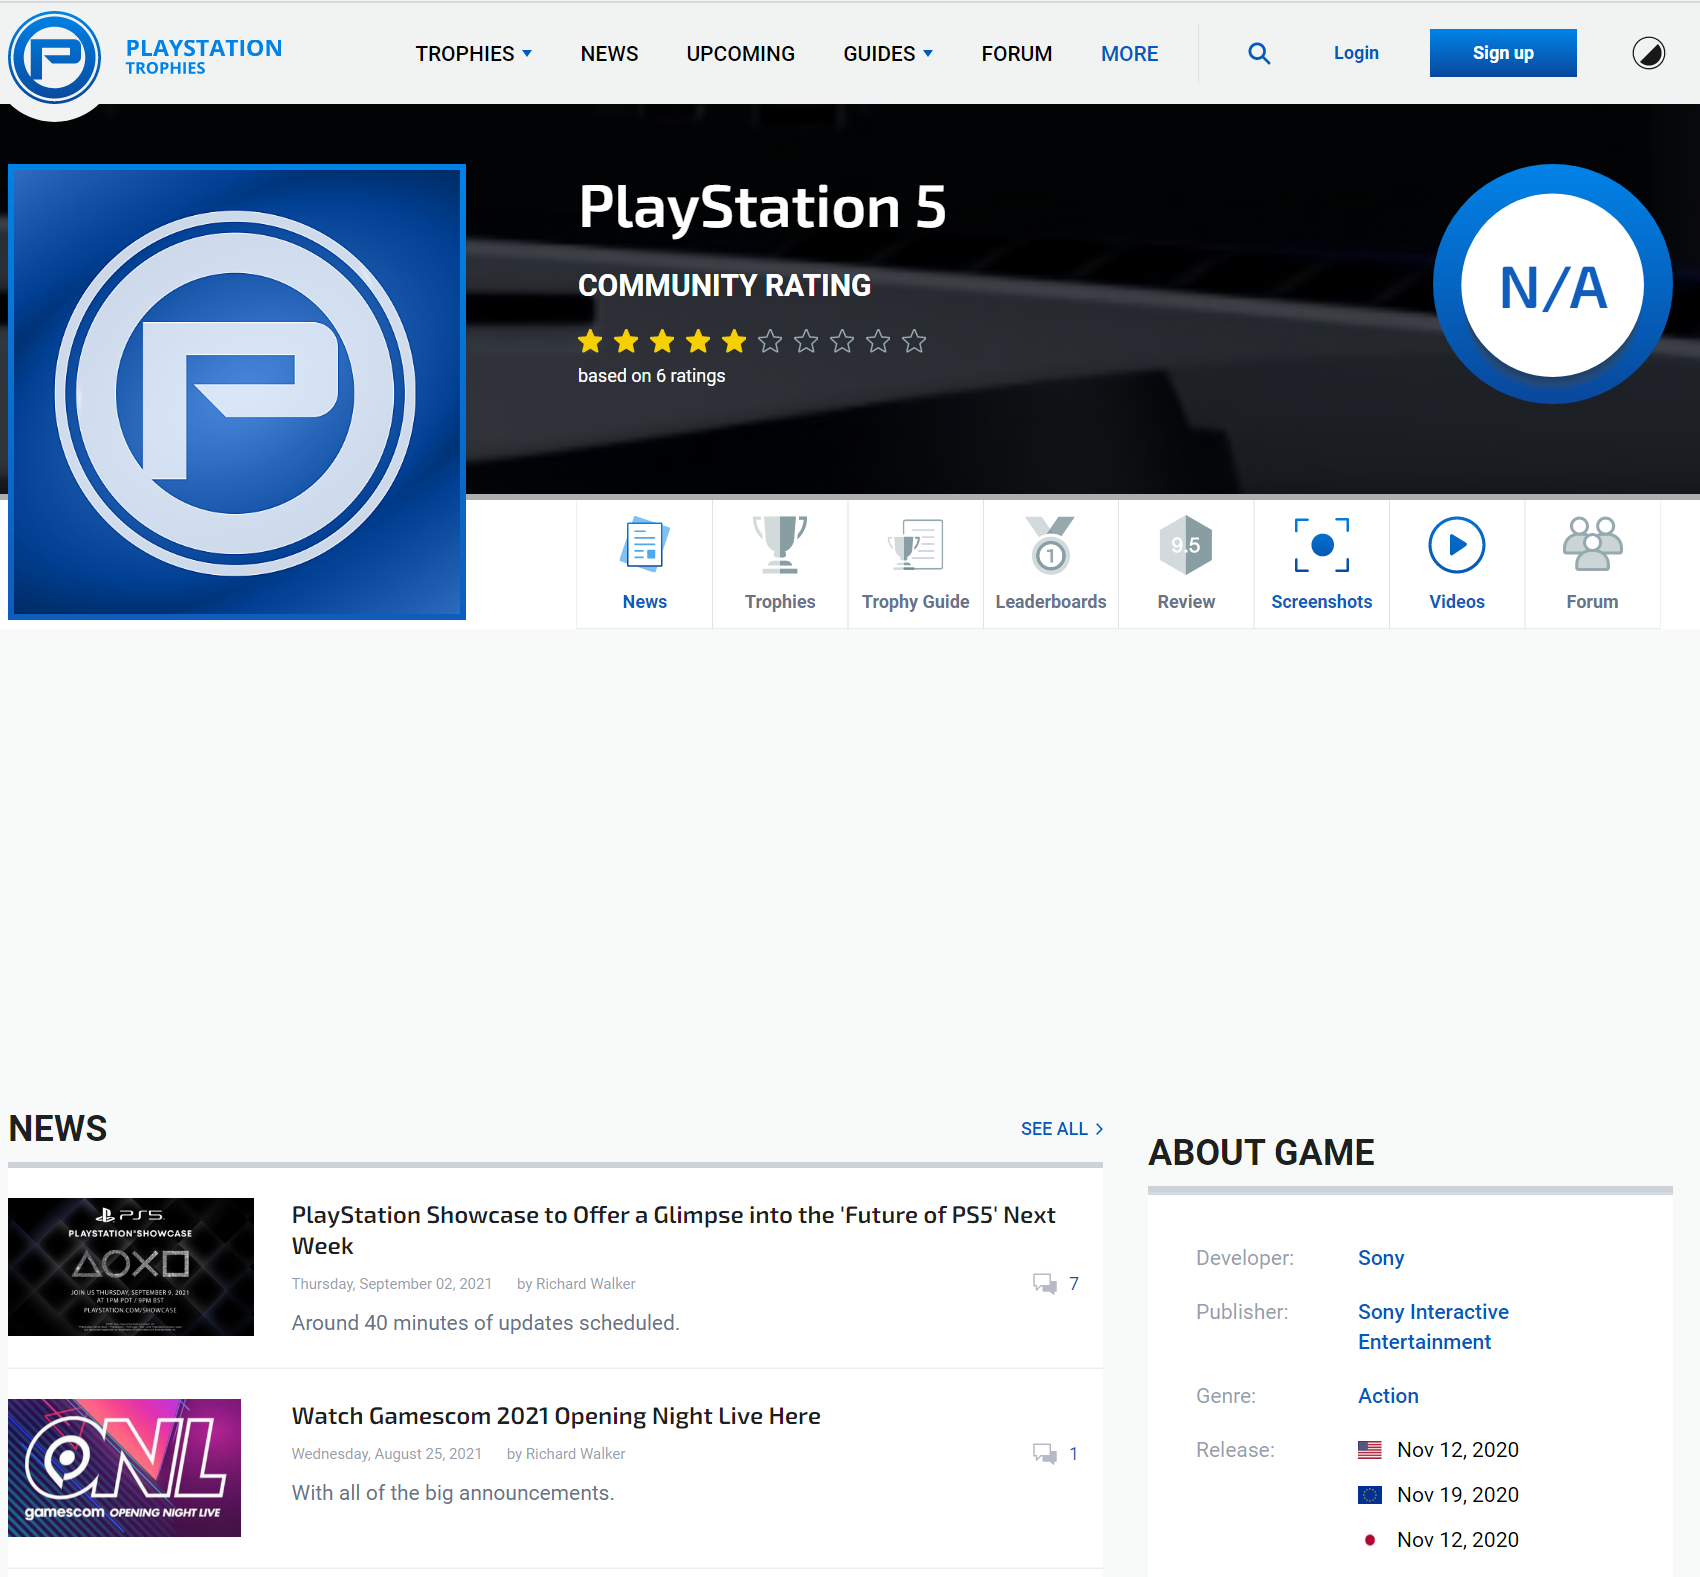
Task: Click the PlayStation Trophies site logo
Action: click(146, 57)
